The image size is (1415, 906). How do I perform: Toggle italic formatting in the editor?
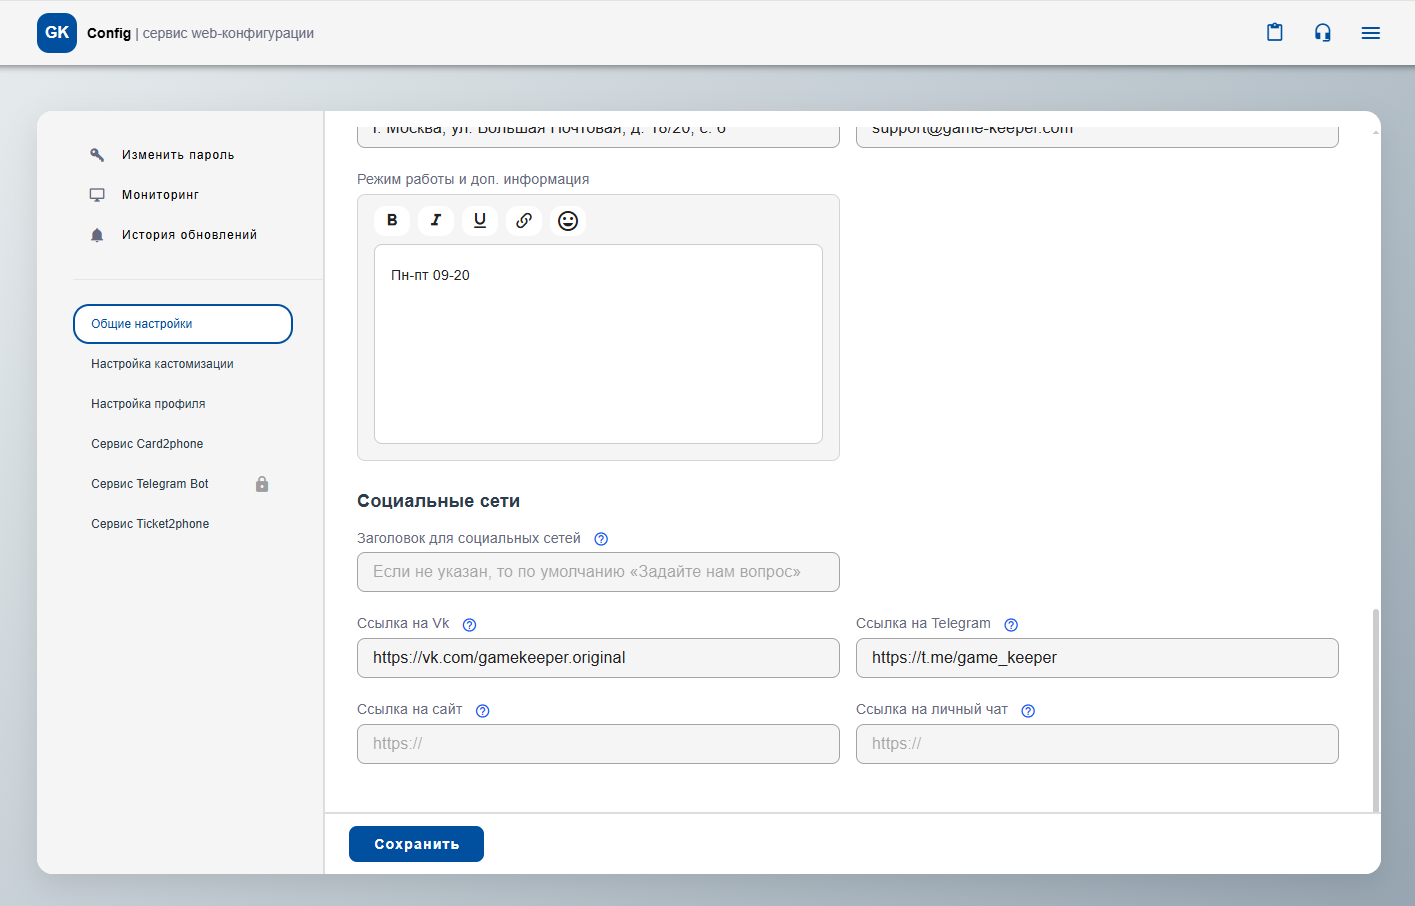(436, 221)
